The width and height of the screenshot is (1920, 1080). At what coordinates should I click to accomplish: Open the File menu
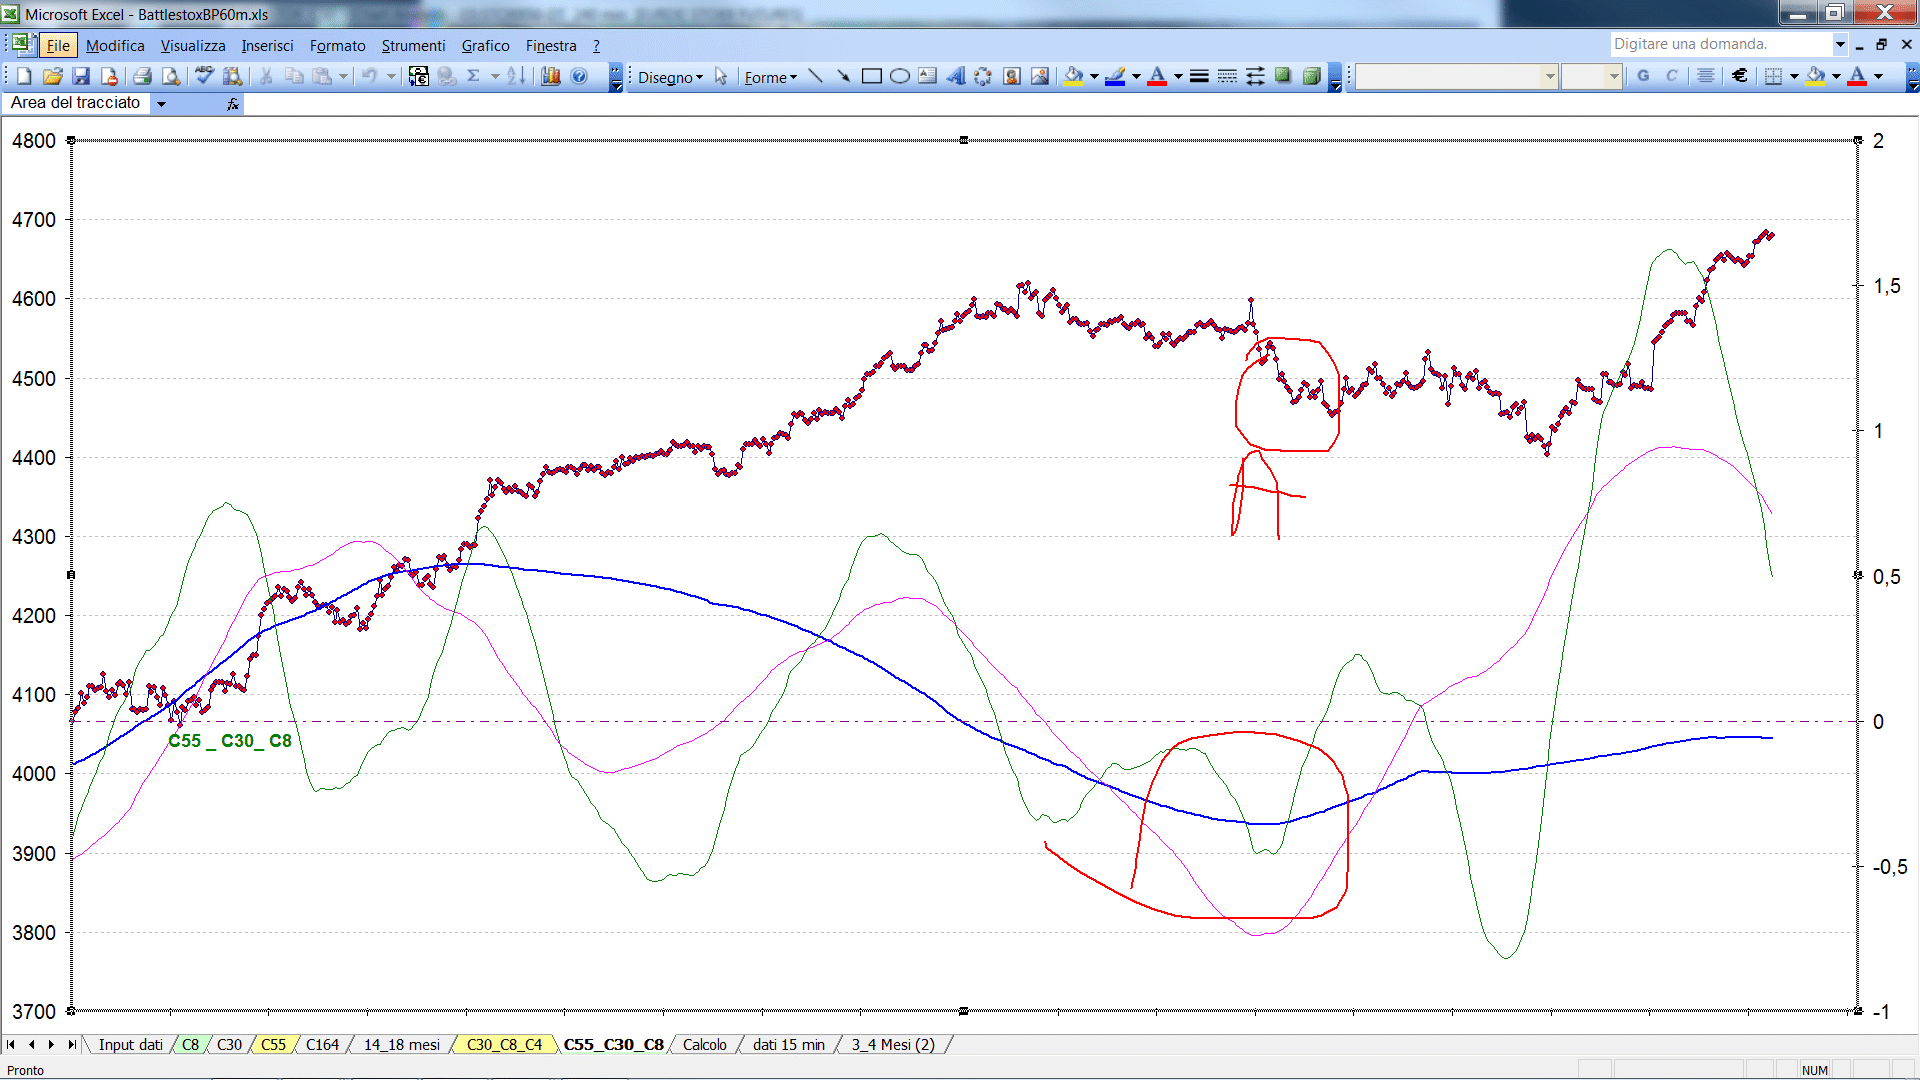pyautogui.click(x=58, y=46)
